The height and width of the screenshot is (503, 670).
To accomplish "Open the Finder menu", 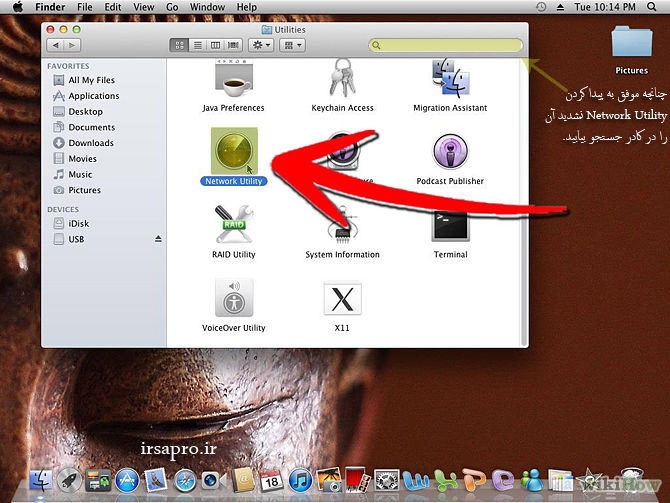I will [50, 7].
